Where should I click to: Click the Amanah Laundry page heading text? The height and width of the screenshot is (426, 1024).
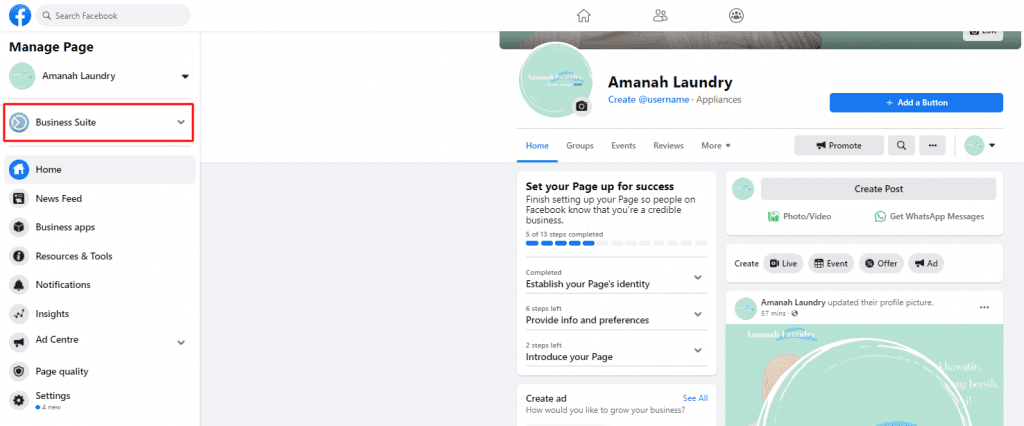click(670, 82)
